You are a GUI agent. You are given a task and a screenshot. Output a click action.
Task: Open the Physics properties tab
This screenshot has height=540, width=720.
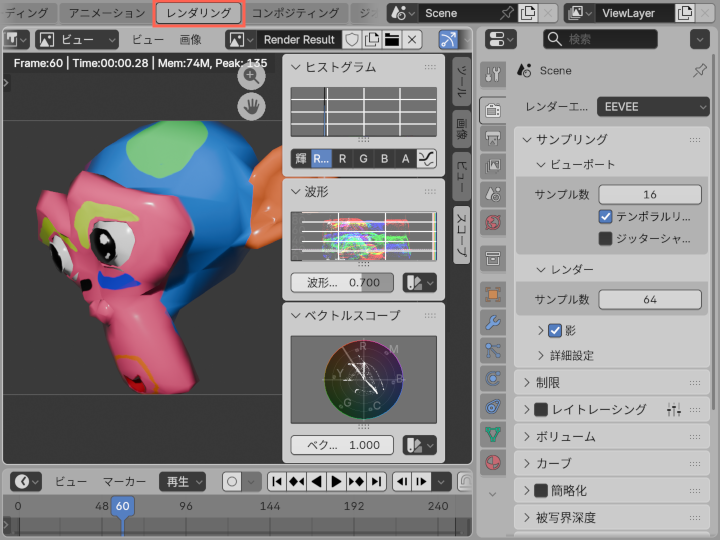493,379
